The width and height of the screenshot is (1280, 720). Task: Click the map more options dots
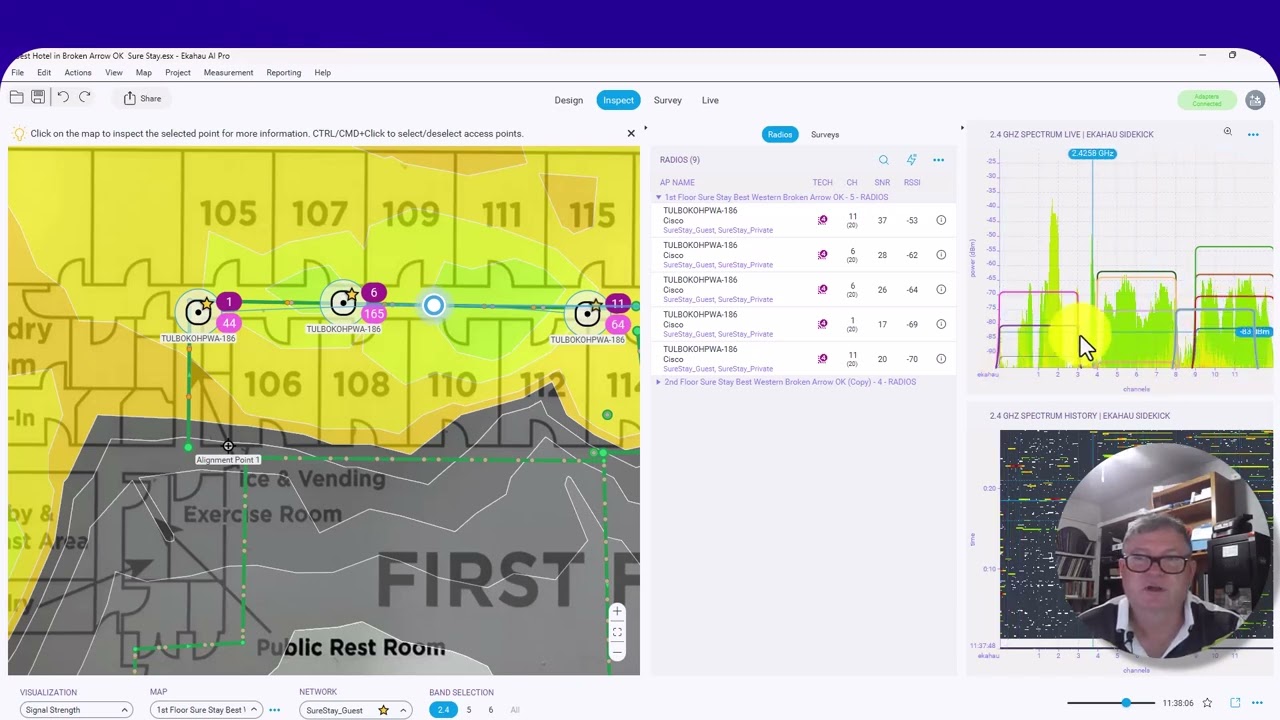274,710
